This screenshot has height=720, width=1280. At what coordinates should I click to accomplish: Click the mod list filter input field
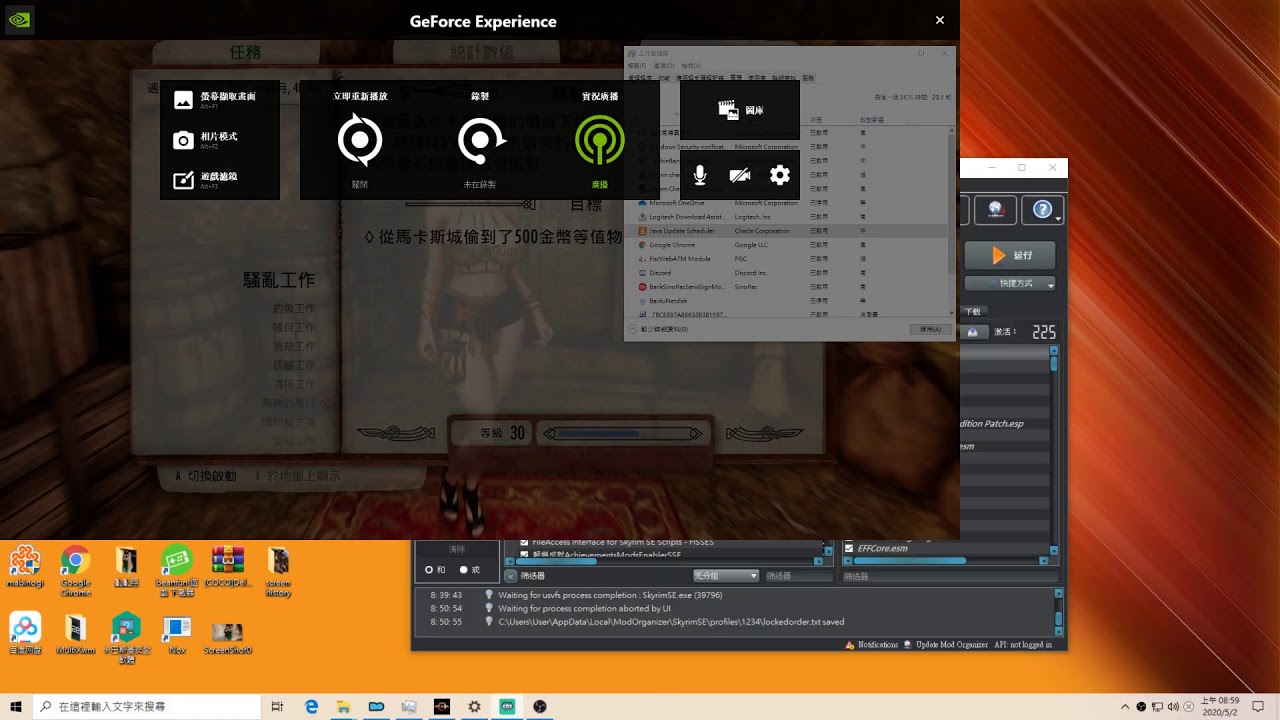(x=798, y=576)
